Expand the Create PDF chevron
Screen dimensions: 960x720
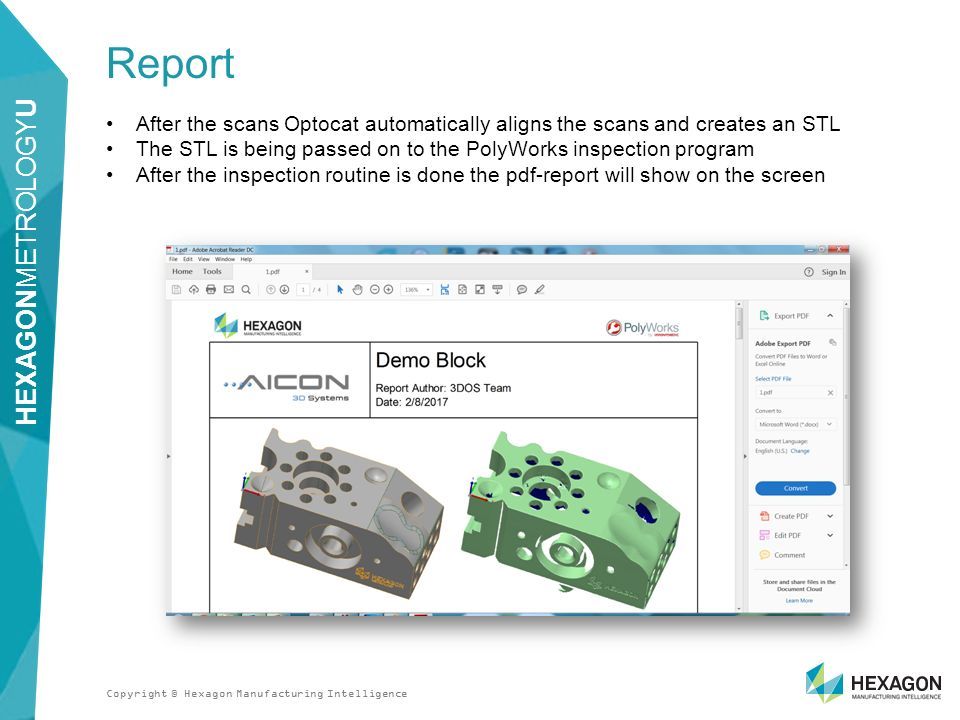coord(830,516)
